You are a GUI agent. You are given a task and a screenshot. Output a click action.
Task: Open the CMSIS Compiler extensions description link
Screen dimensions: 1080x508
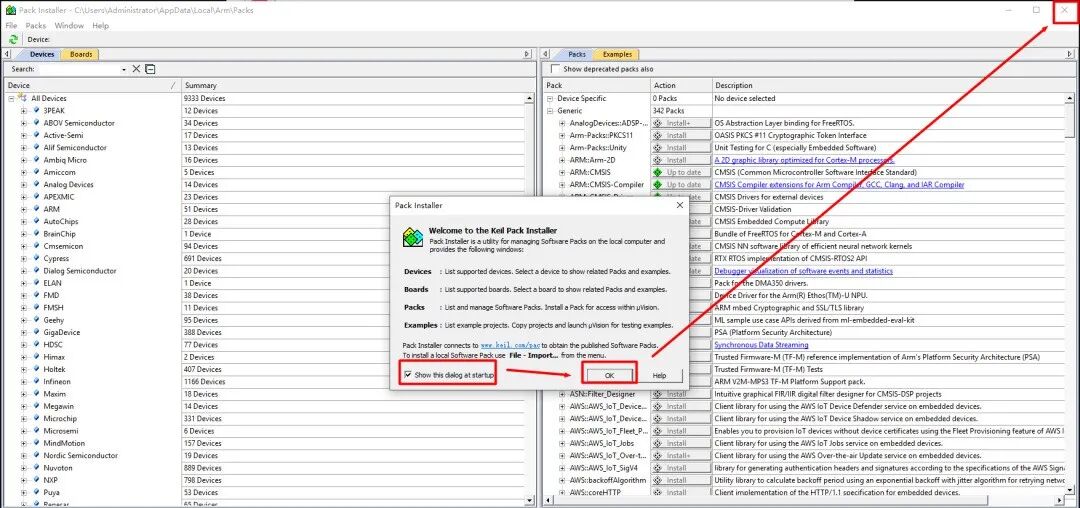839,184
